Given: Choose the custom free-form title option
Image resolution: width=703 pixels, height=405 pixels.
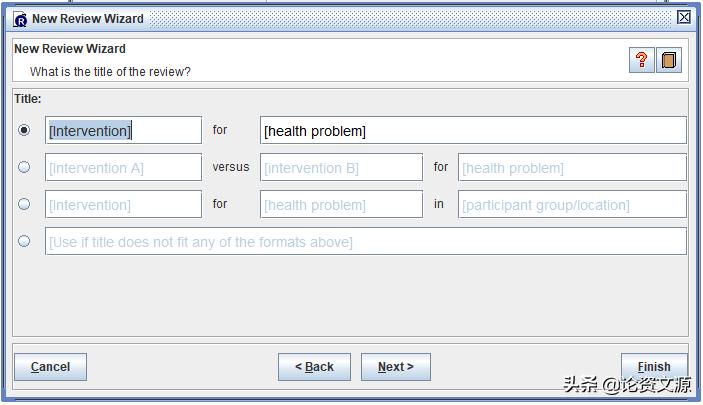Looking at the screenshot, I should click(x=24, y=241).
